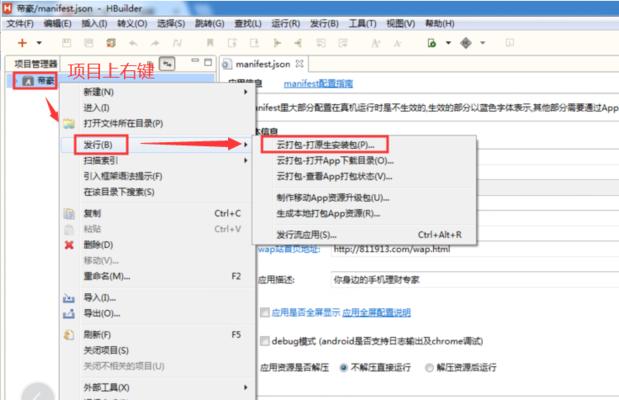Screen dimensions: 619x400
Task: Click the smaller-A decrease font size icon
Action: pos(397,43)
